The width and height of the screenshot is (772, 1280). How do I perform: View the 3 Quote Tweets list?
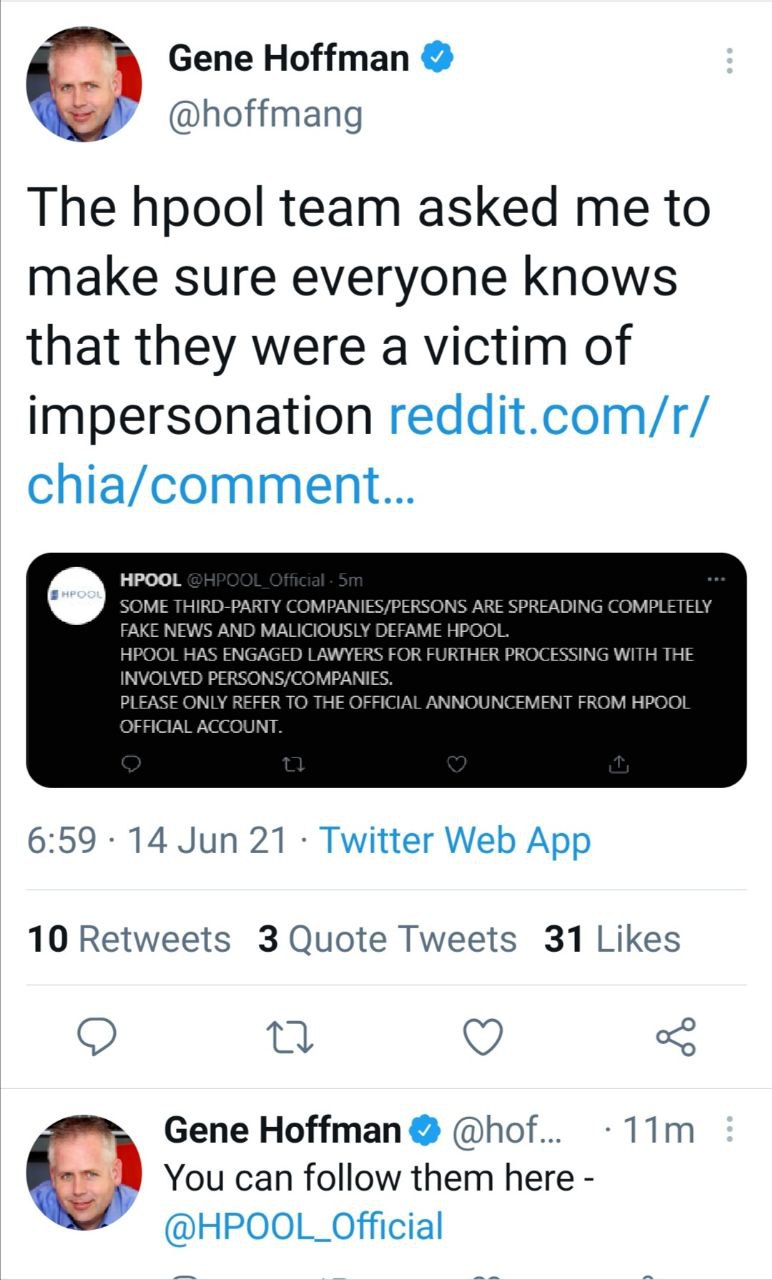(x=387, y=939)
